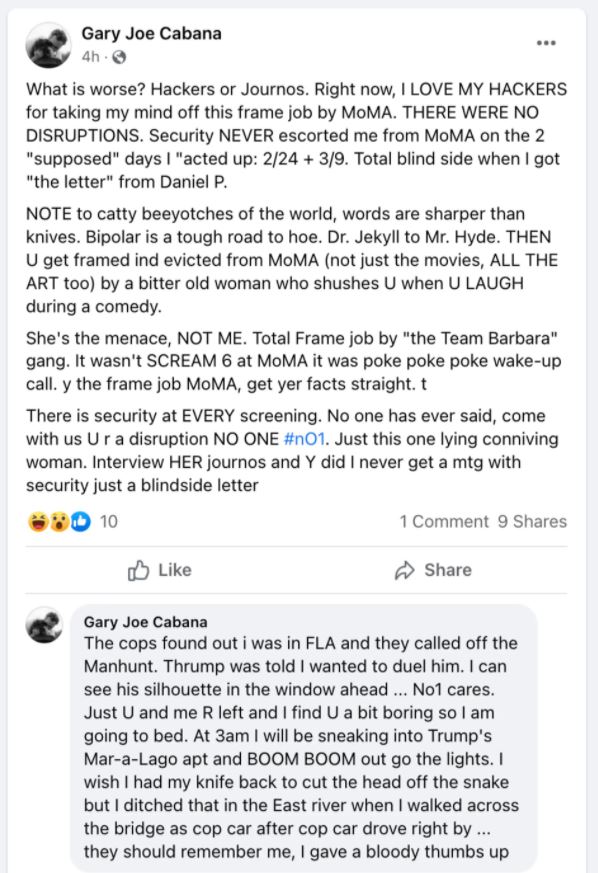Screen dimensions: 598x873
Task: Click the Wow reaction emoji
Action: click(59, 522)
